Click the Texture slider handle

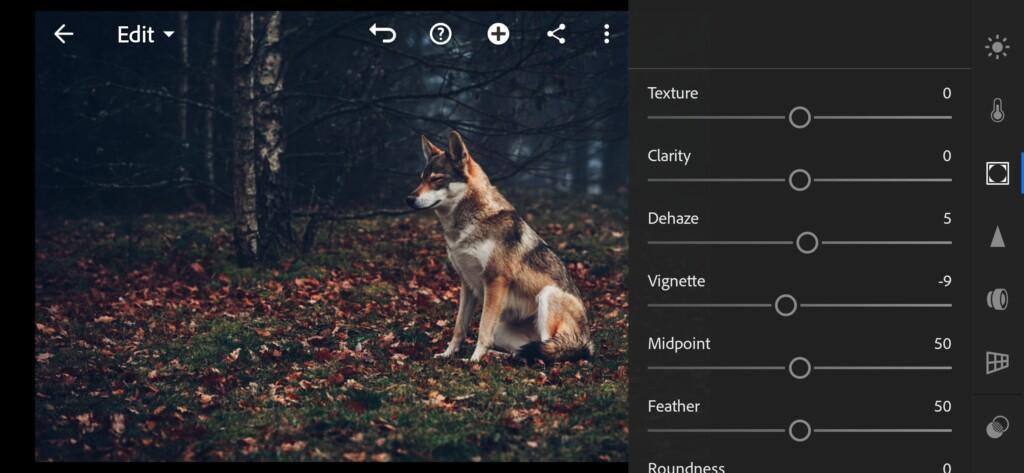pos(799,118)
